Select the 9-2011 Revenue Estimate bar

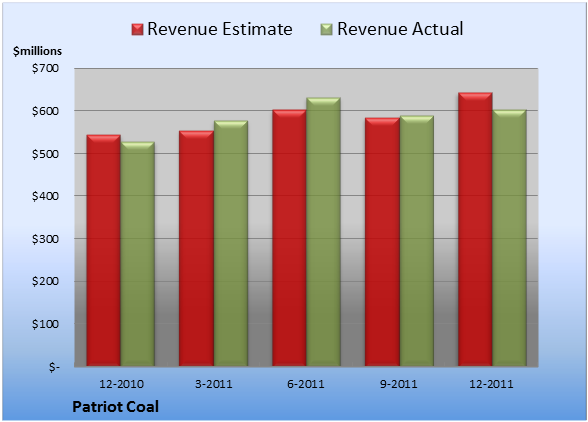tap(382, 242)
